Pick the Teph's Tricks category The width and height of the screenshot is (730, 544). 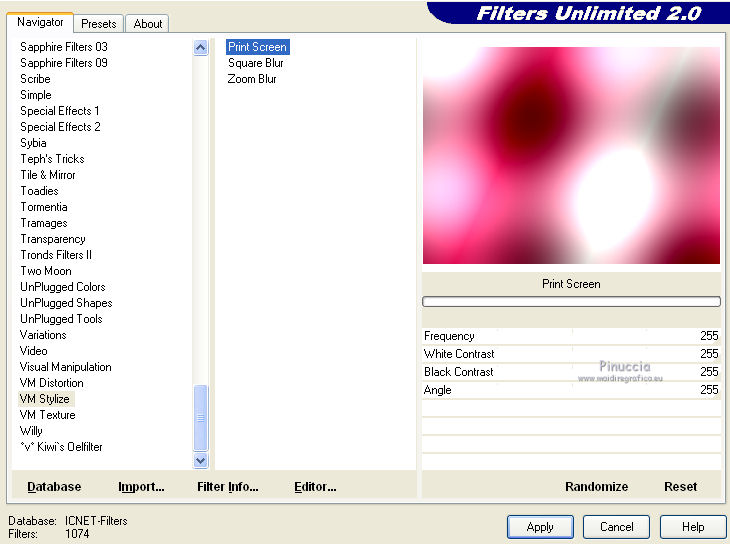52,159
